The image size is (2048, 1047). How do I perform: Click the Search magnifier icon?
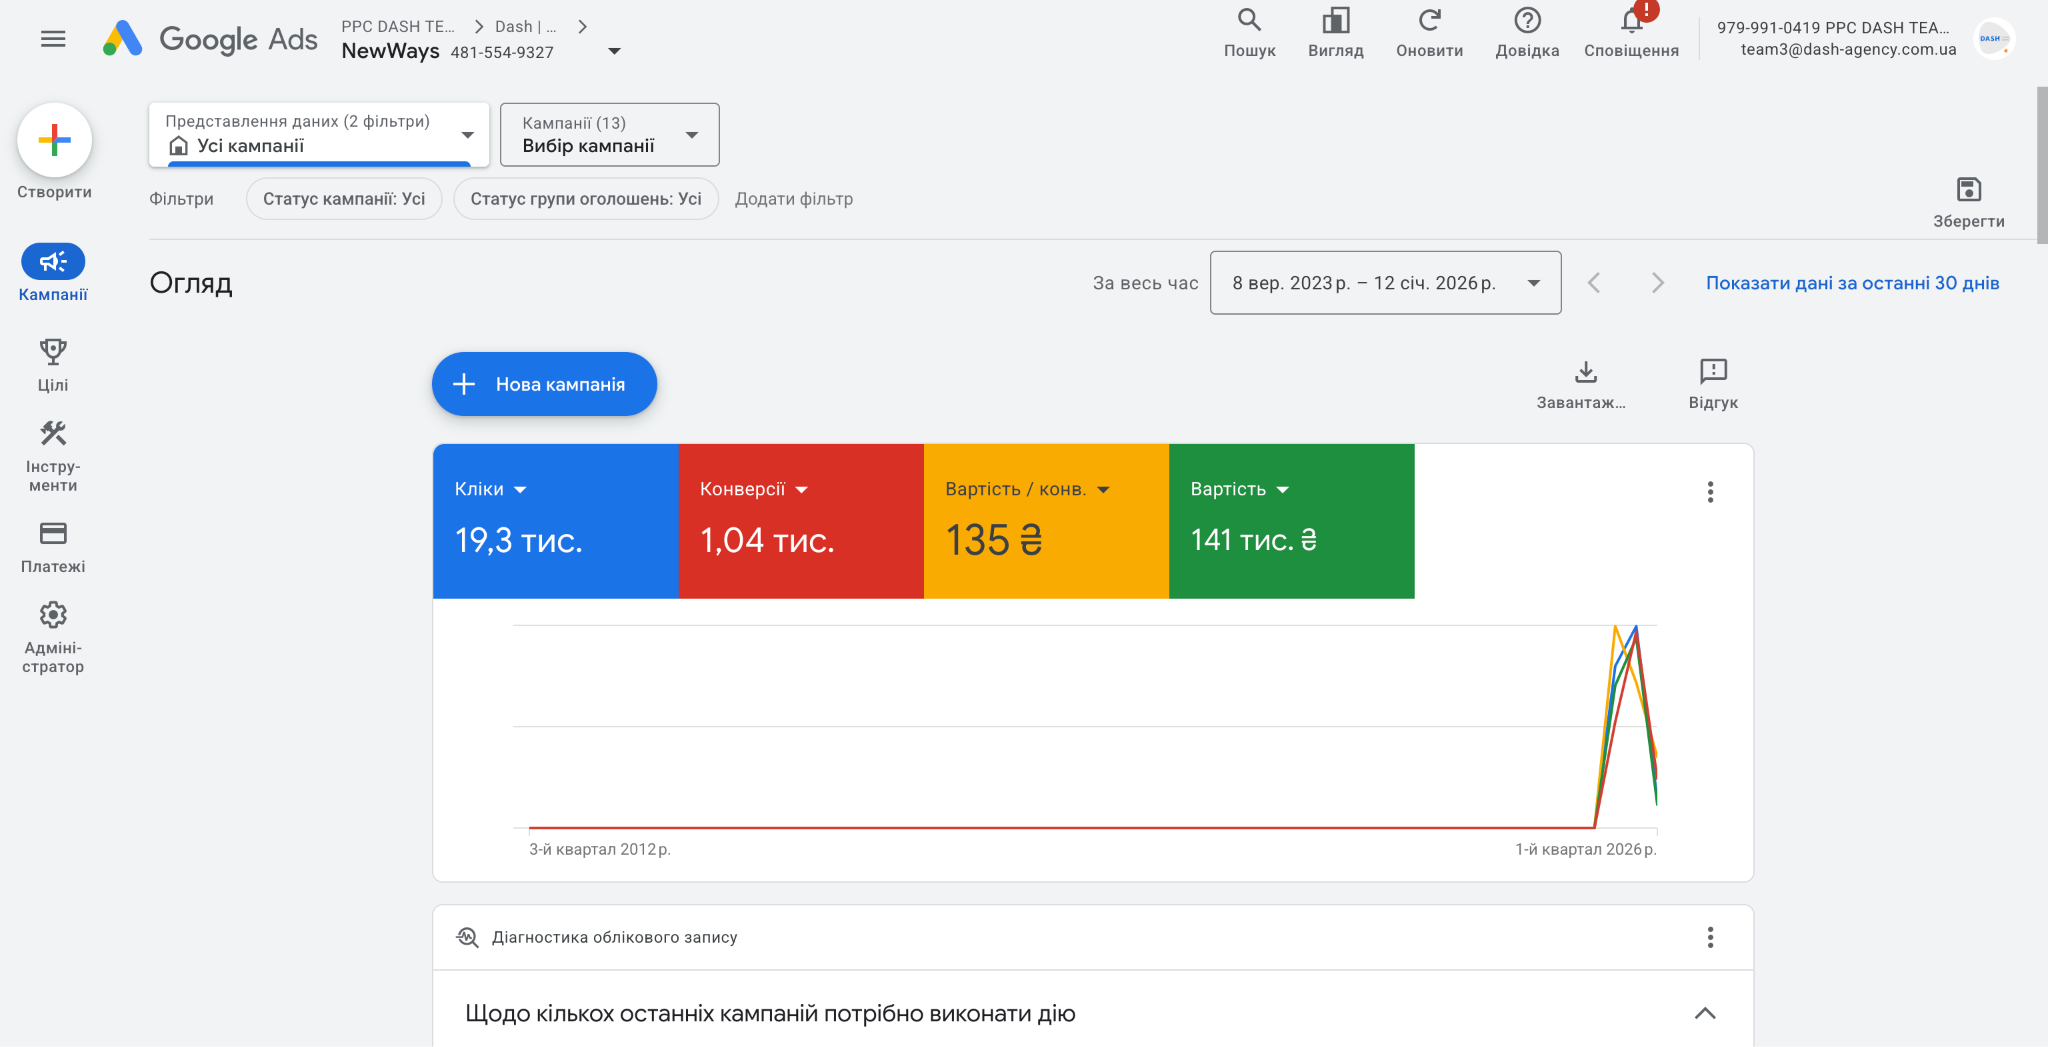click(1249, 21)
